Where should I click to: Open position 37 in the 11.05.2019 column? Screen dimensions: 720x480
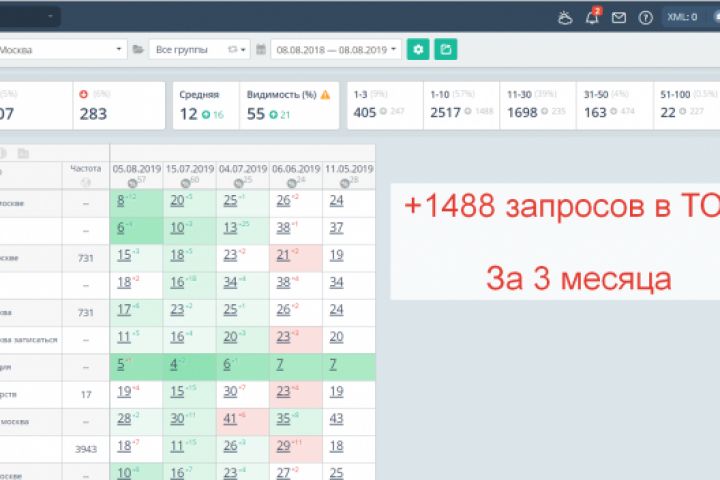[x=337, y=228]
